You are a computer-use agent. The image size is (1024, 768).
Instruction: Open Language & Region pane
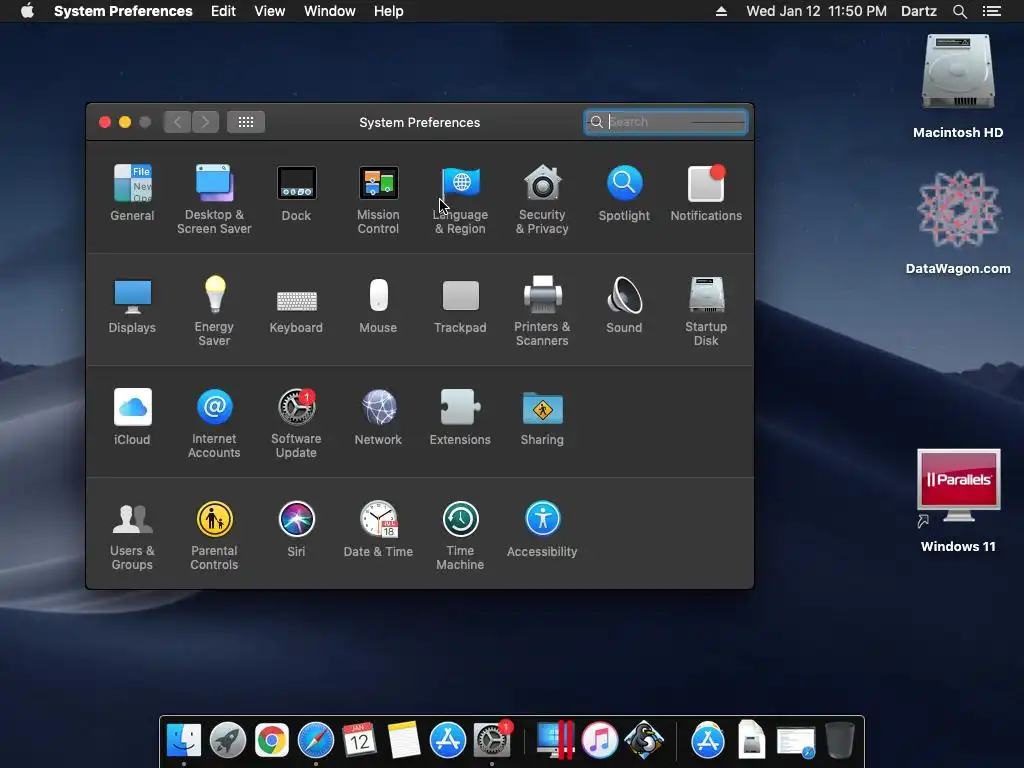460,199
